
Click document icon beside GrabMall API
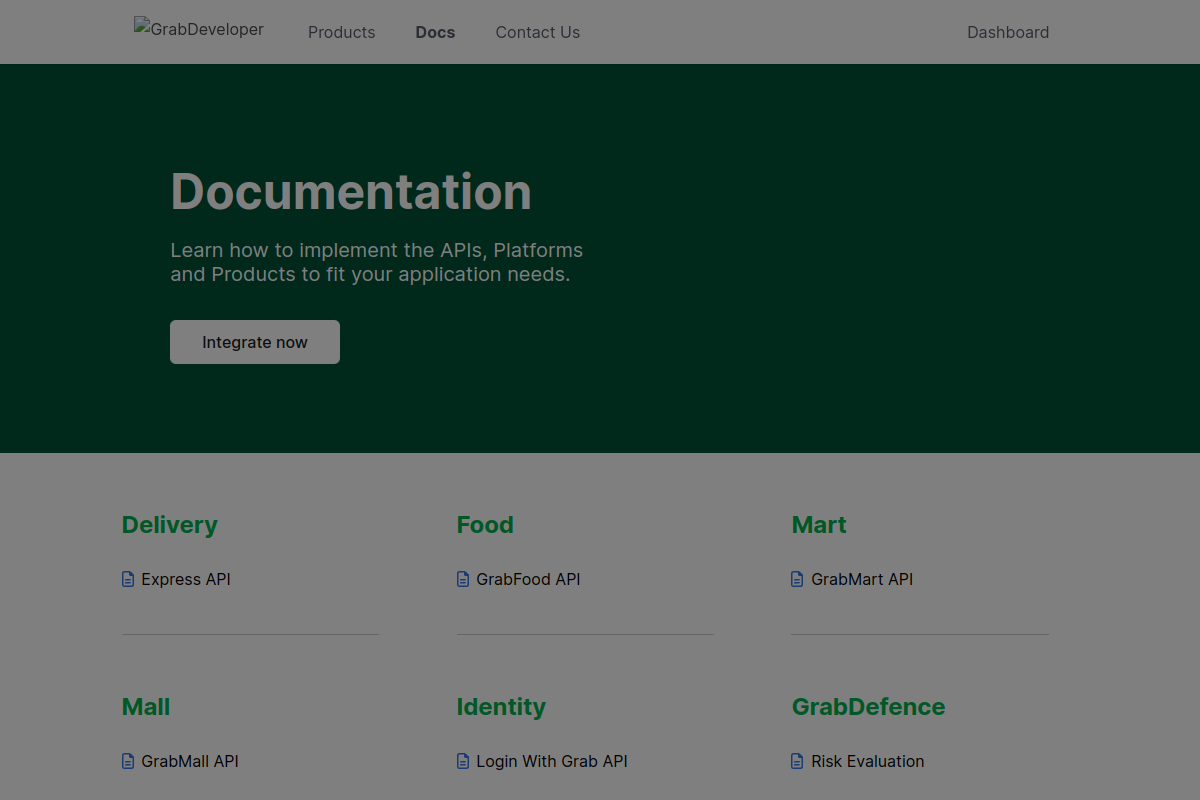(128, 761)
